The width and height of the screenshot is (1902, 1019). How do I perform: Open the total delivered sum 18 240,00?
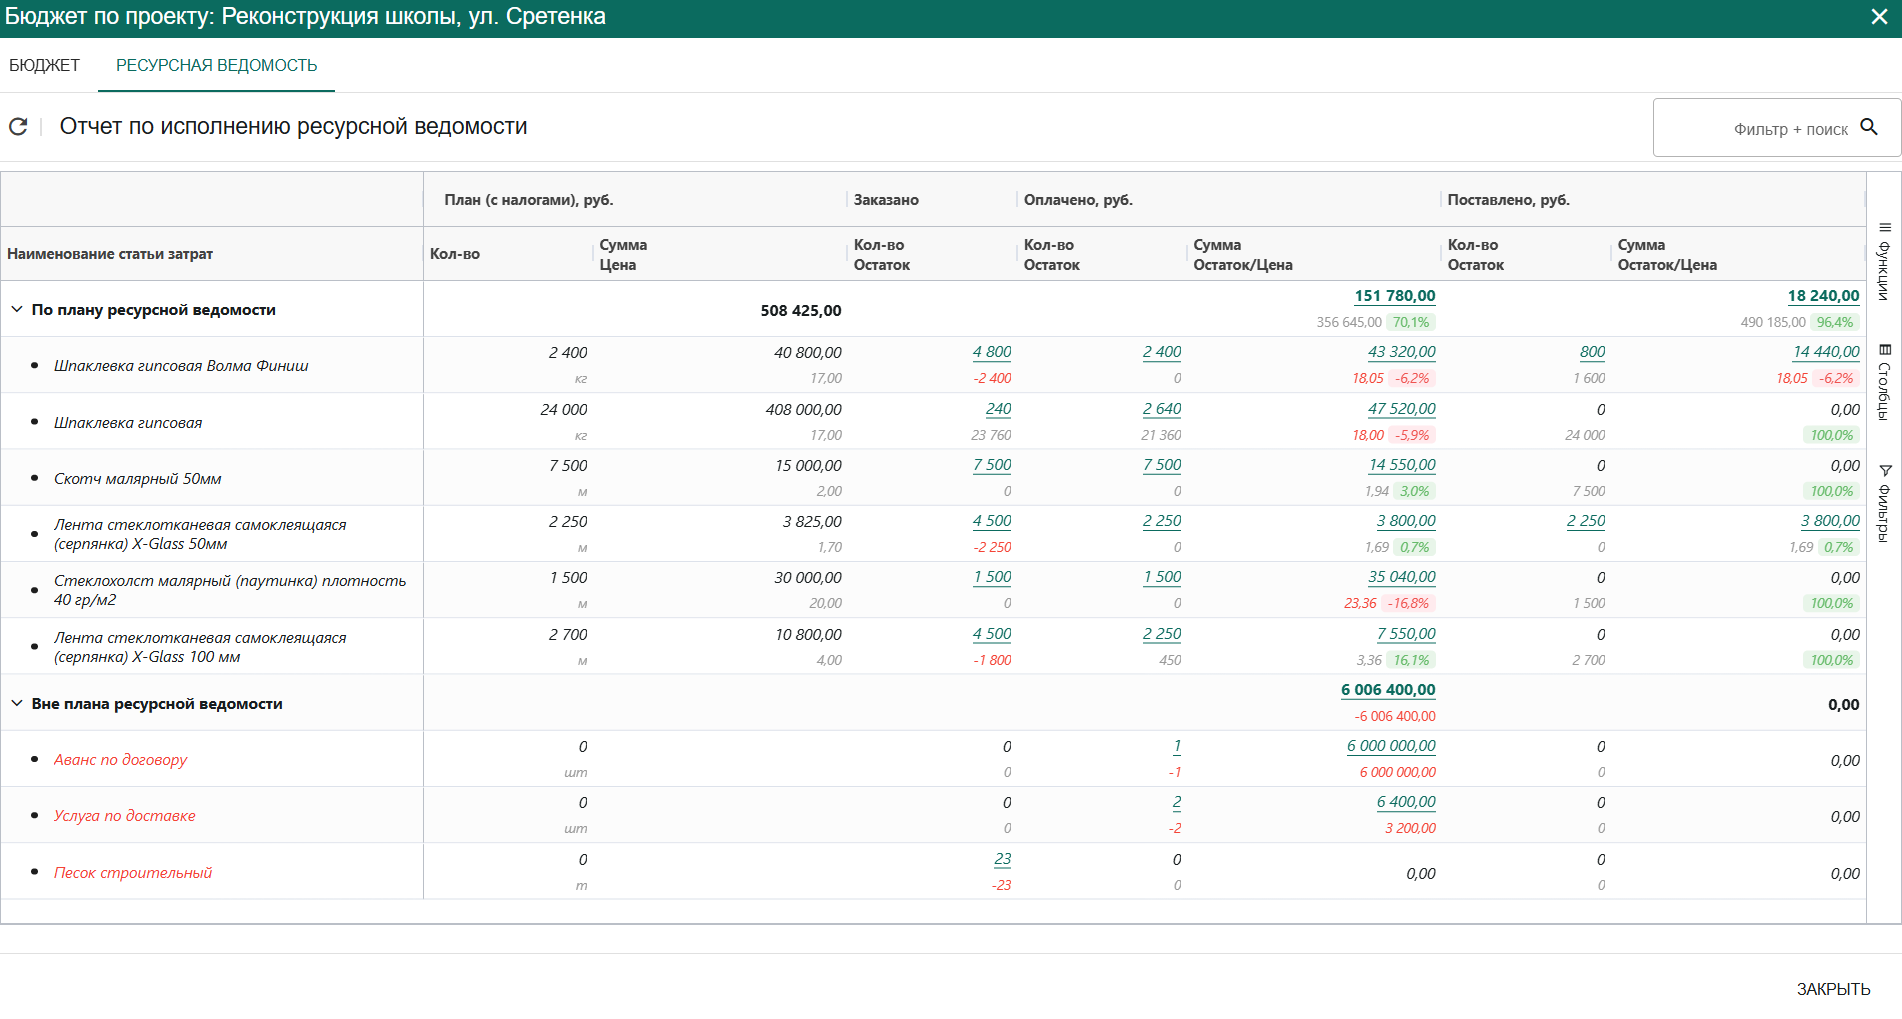[1822, 296]
